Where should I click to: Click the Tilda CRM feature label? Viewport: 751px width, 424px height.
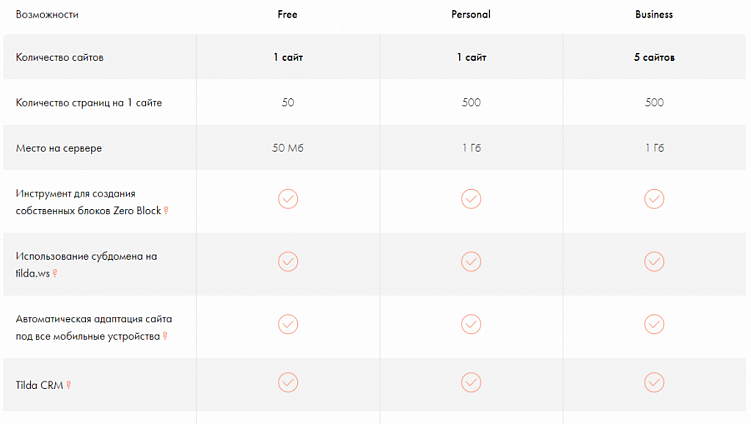pos(40,385)
